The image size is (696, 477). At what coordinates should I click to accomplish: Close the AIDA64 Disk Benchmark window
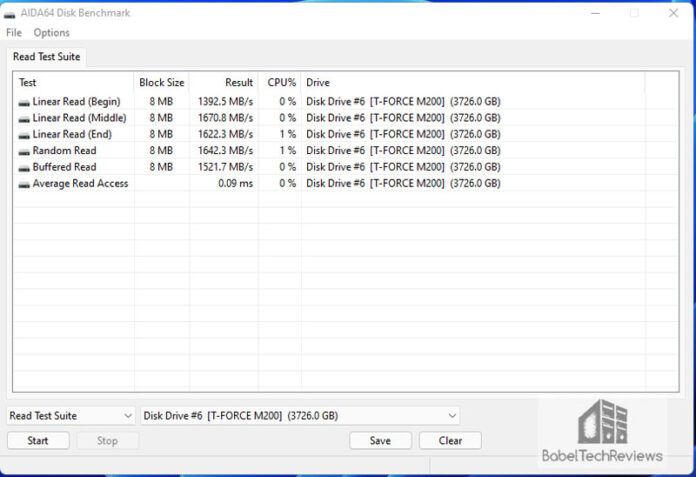point(673,13)
